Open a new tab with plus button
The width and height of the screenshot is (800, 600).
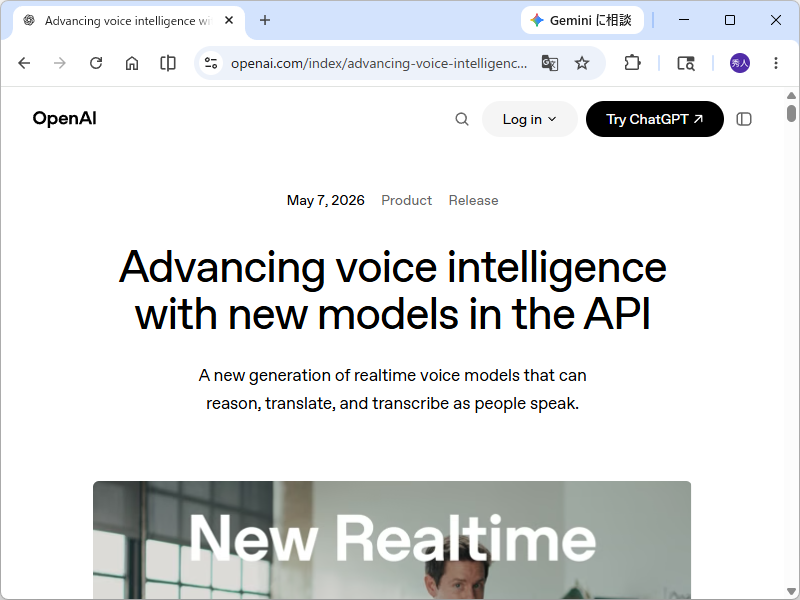pos(265,20)
